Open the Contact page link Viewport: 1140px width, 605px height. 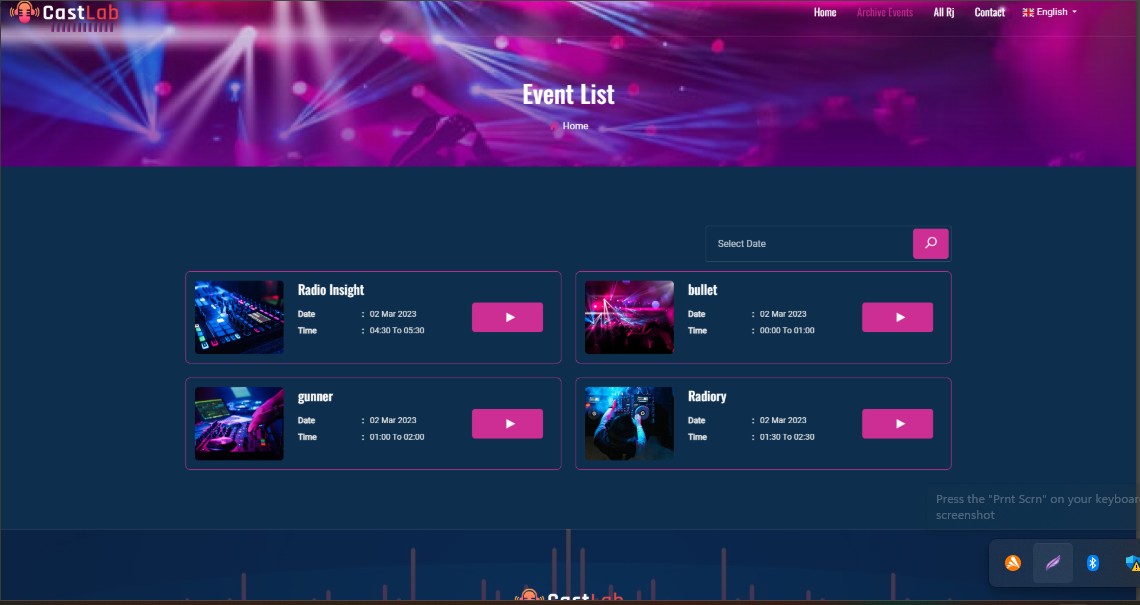990,12
